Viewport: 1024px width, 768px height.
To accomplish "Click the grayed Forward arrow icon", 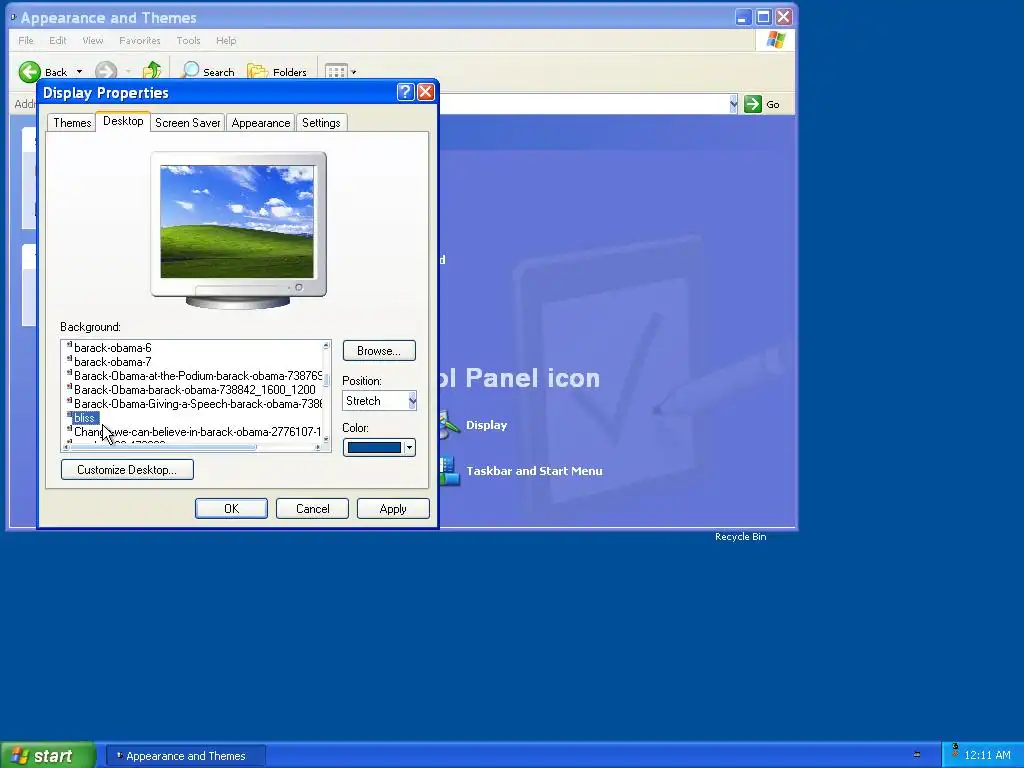I will click(x=106, y=71).
